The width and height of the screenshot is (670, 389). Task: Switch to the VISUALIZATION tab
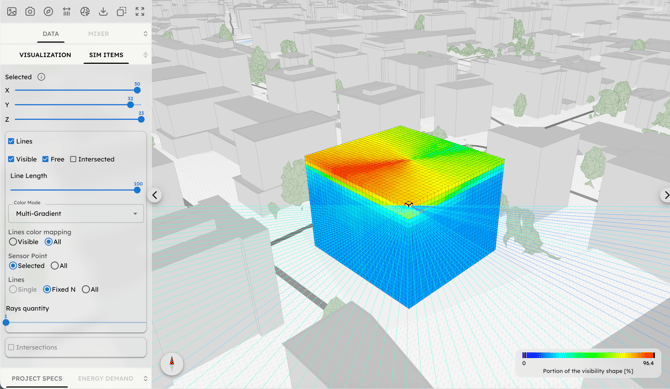[45, 55]
